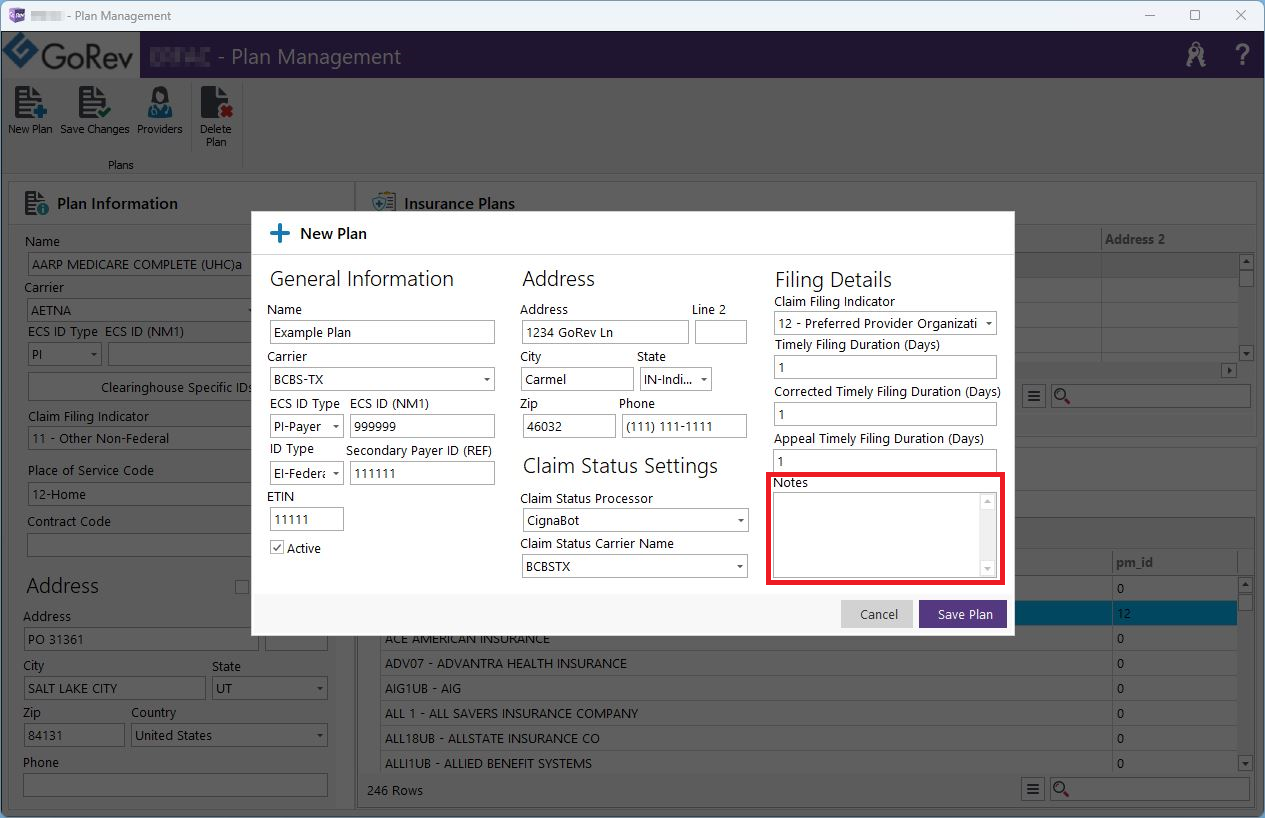Click the highlighted pm_id cell showing 12
This screenshot has width=1265, height=818.
point(1174,613)
